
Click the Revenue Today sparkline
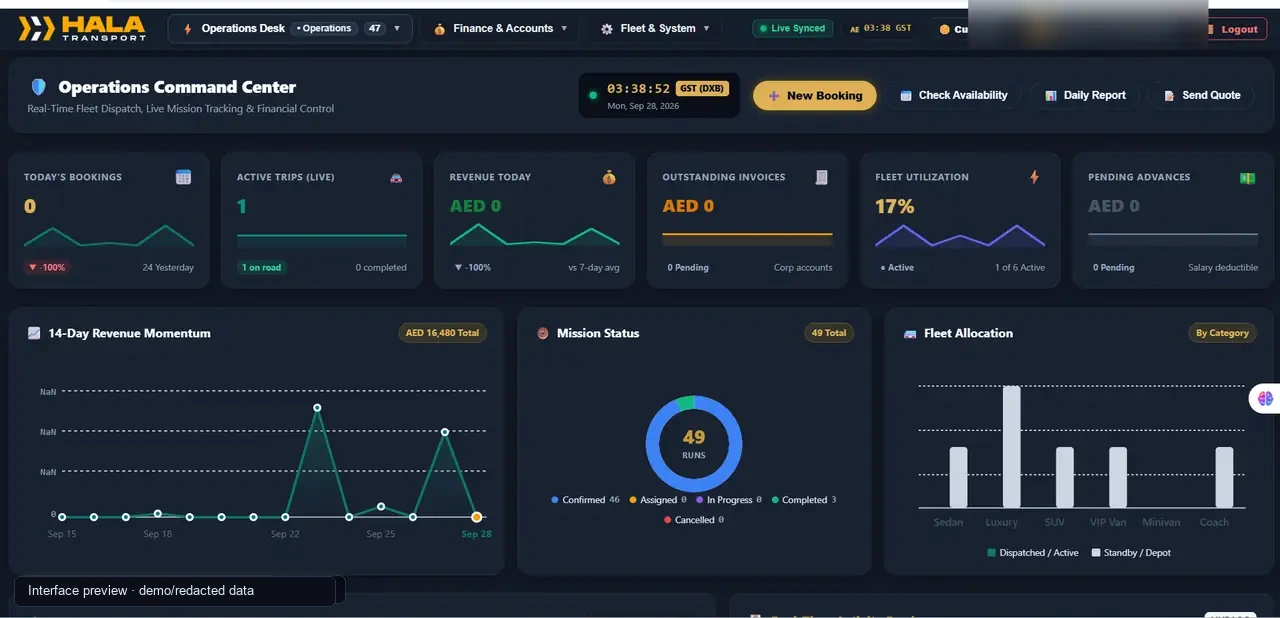[x=535, y=236]
